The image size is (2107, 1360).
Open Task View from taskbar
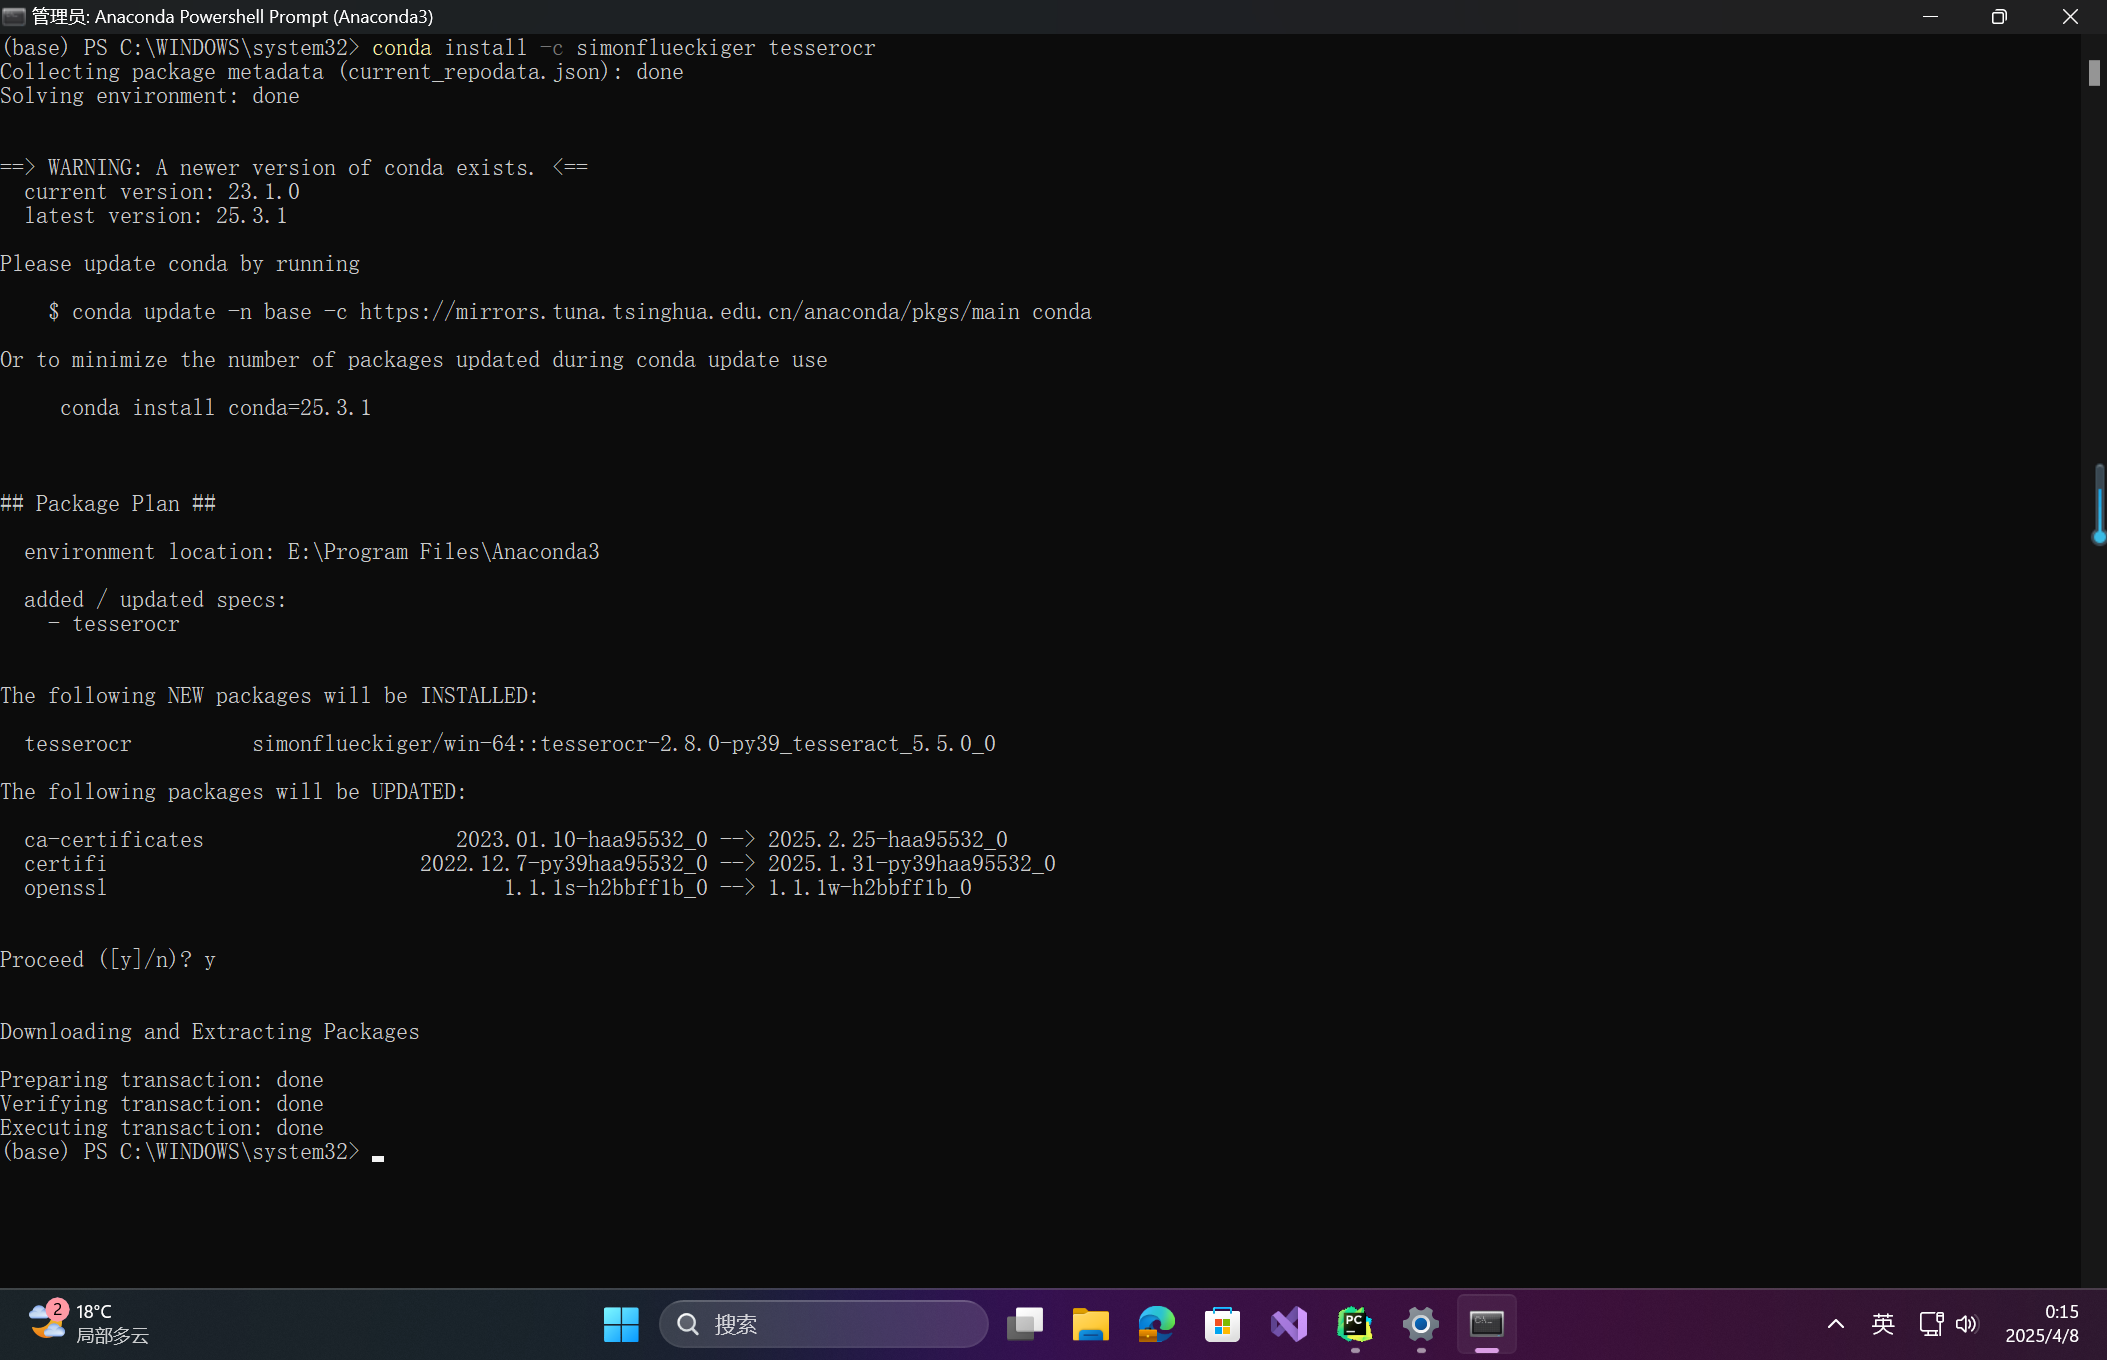(1024, 1324)
